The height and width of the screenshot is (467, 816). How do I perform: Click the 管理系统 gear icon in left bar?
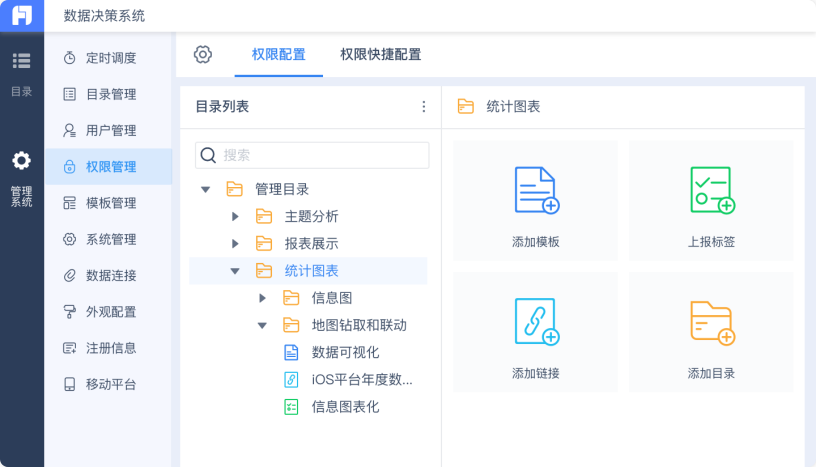(x=21, y=161)
